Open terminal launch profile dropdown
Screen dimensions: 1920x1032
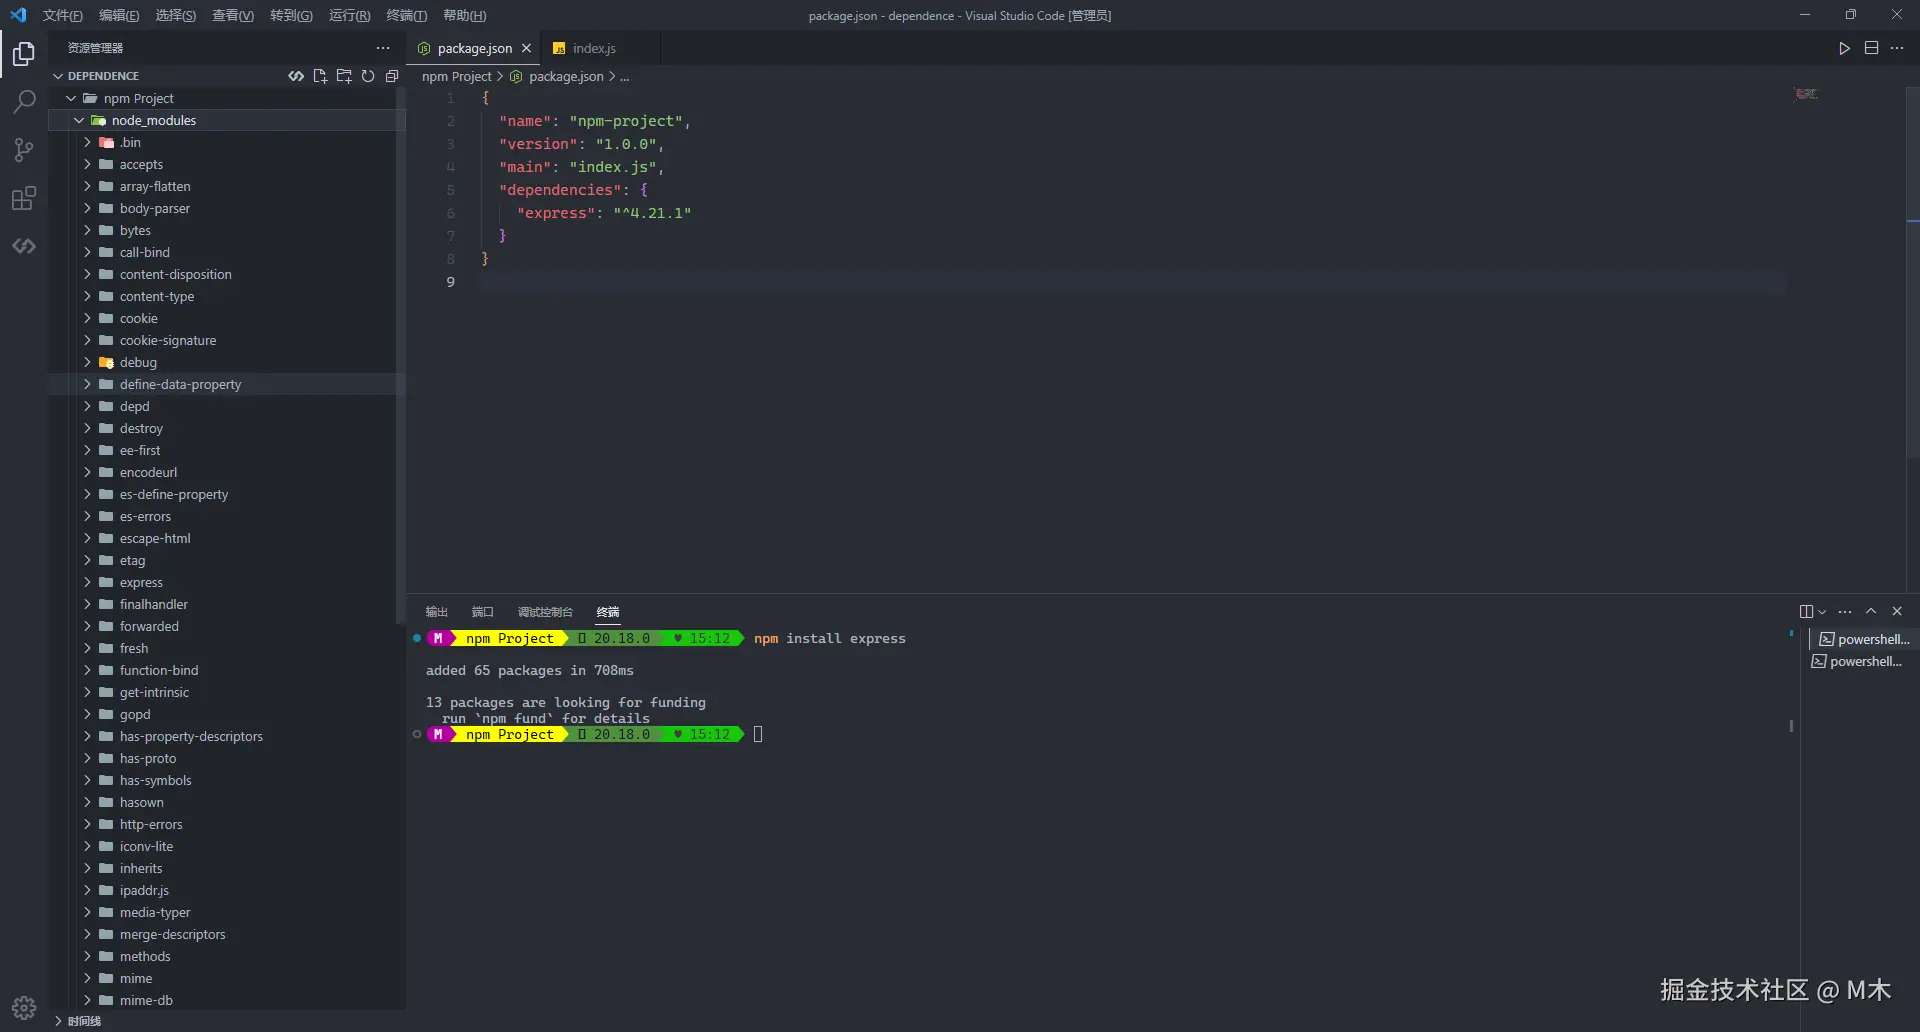click(1822, 612)
